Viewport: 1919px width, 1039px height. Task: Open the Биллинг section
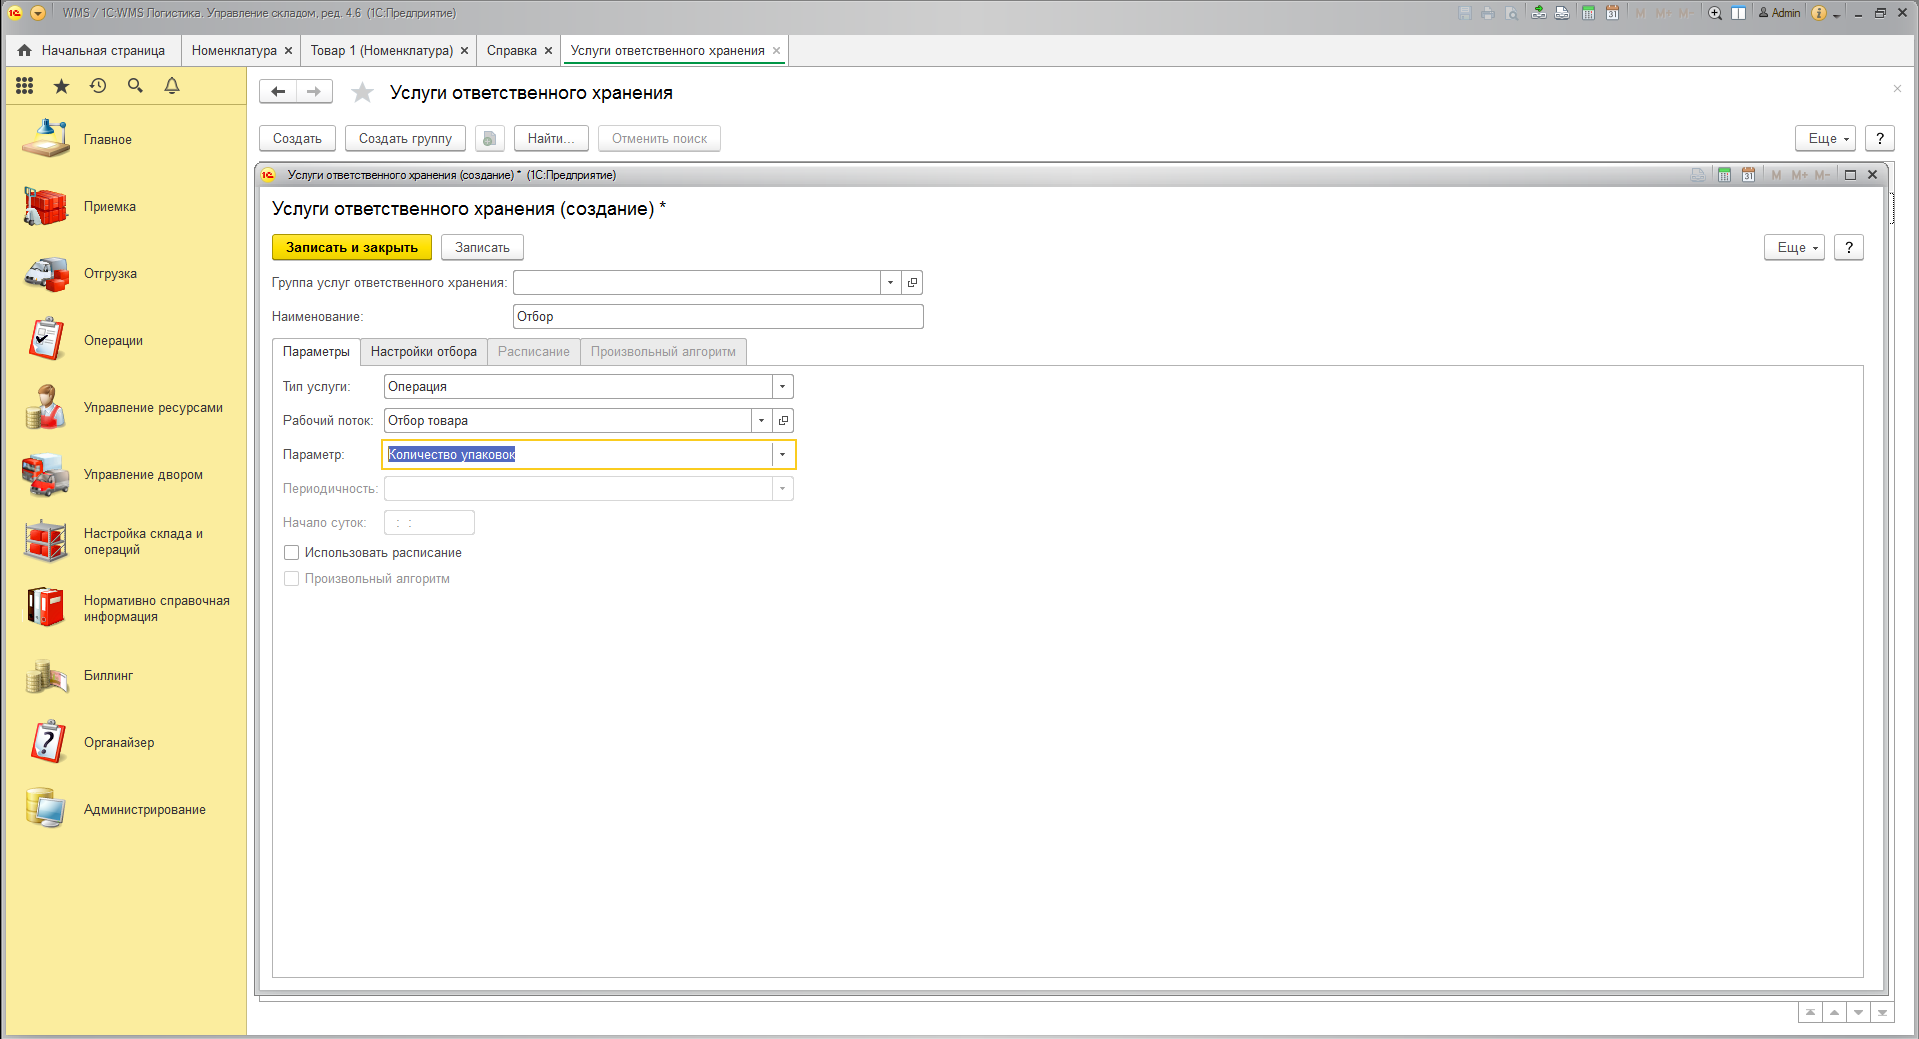coord(108,676)
